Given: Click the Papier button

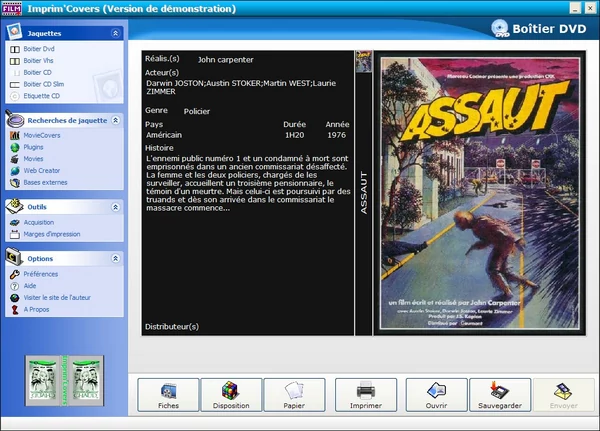Looking at the screenshot, I should click(x=294, y=395).
